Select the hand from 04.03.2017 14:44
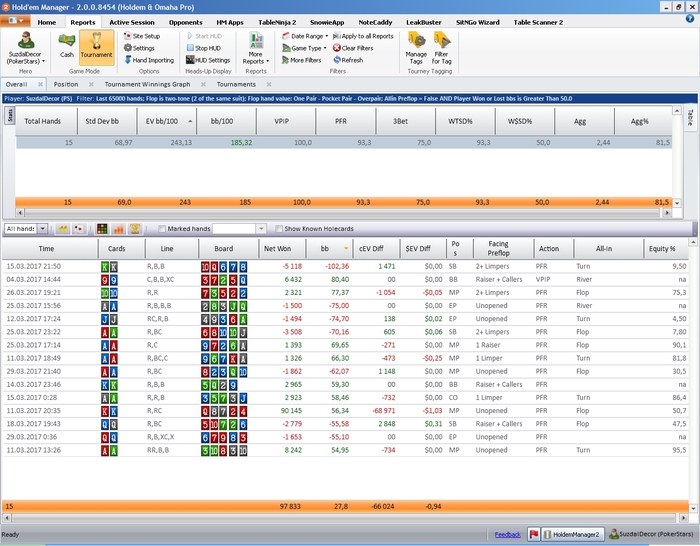Viewport: 700px width, 546px height. point(345,279)
